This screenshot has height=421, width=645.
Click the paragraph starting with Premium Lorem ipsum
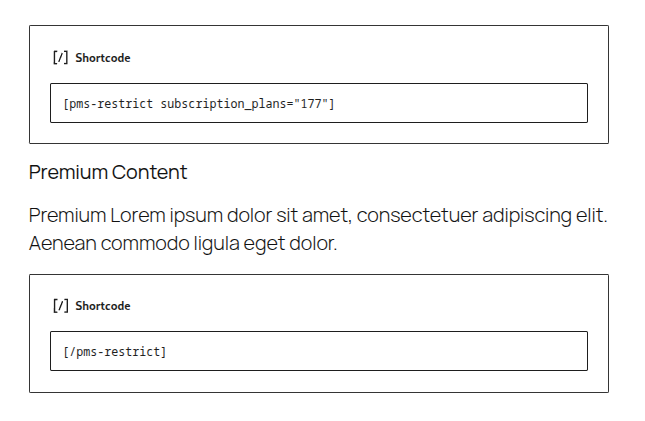tap(318, 229)
